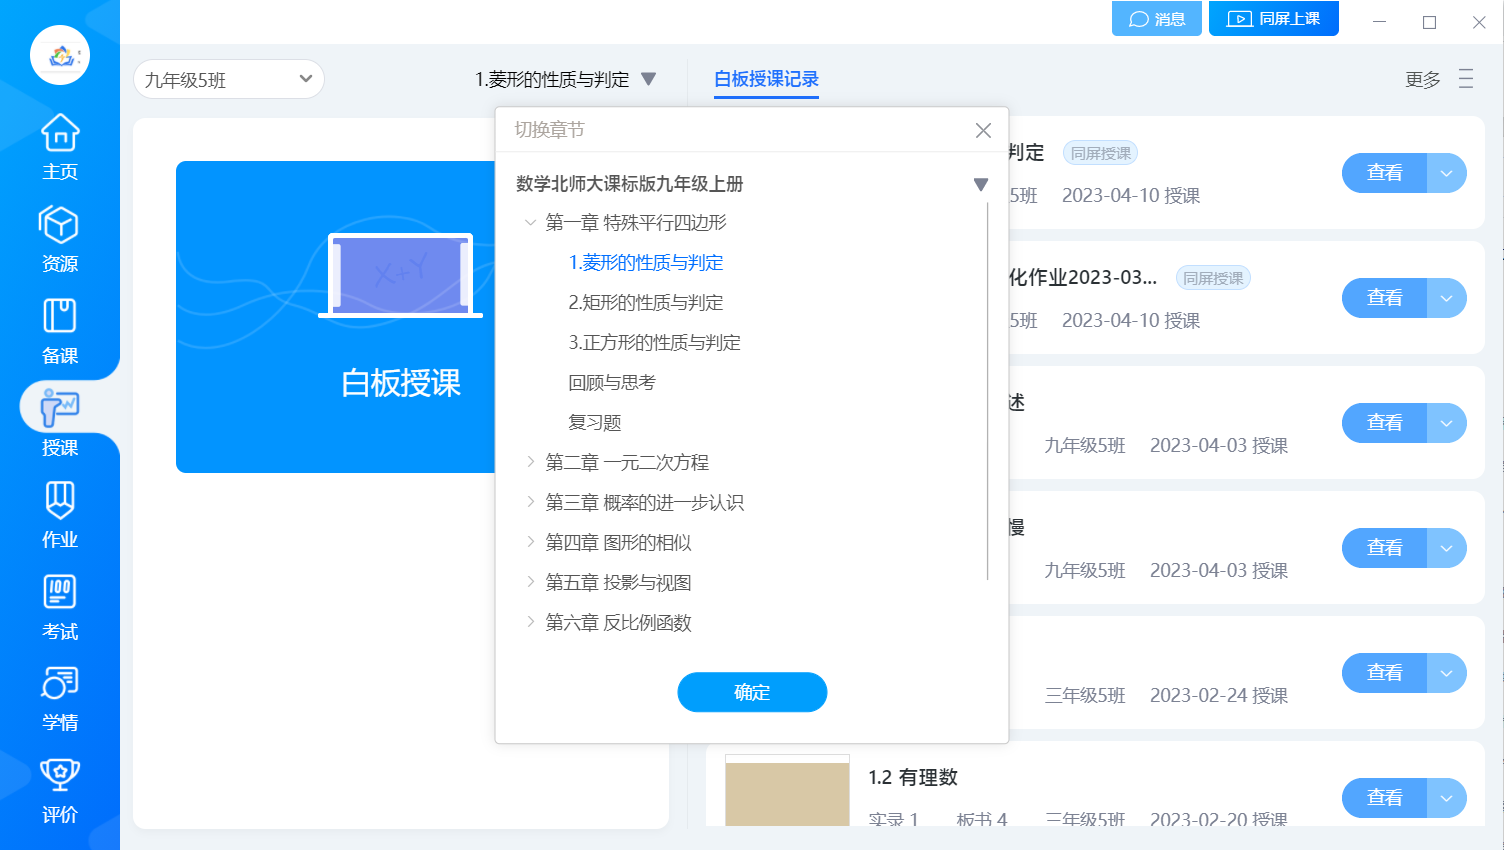This screenshot has height=850, width=1504.
Task: Click the 消息 message button
Action: click(x=1156, y=19)
